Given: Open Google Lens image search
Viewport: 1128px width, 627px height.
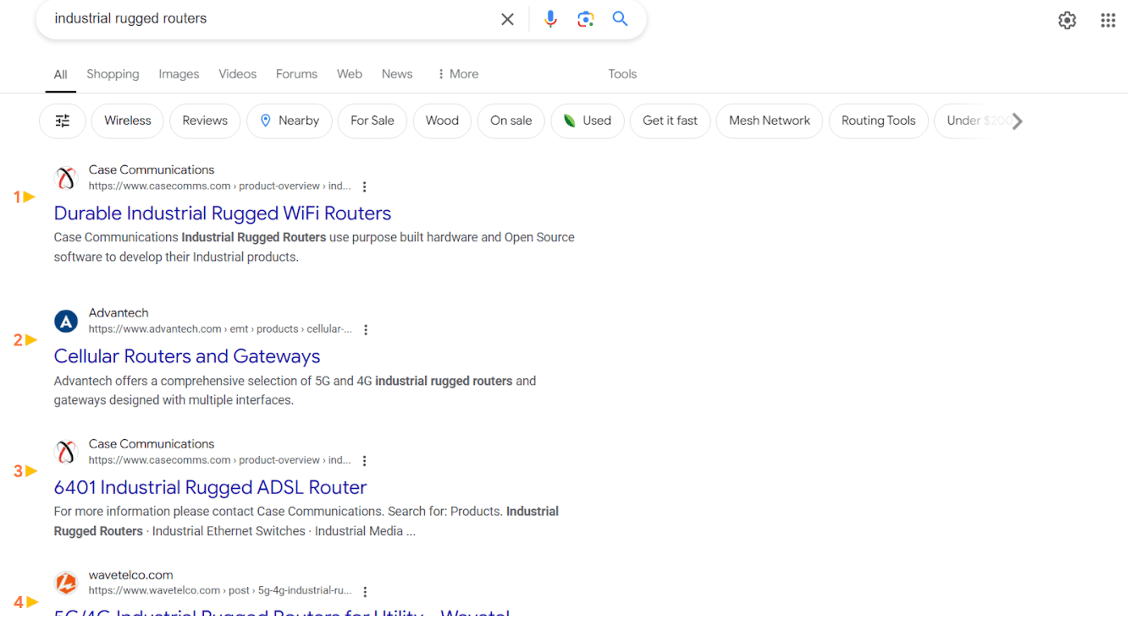Looking at the screenshot, I should pyautogui.click(x=585, y=19).
